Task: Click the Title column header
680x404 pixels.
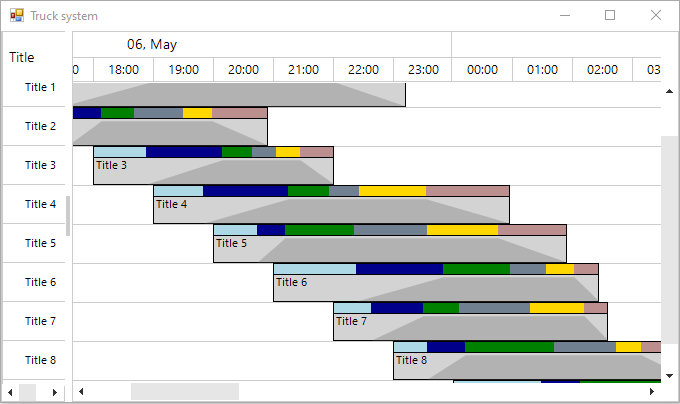Action: pyautogui.click(x=22, y=57)
